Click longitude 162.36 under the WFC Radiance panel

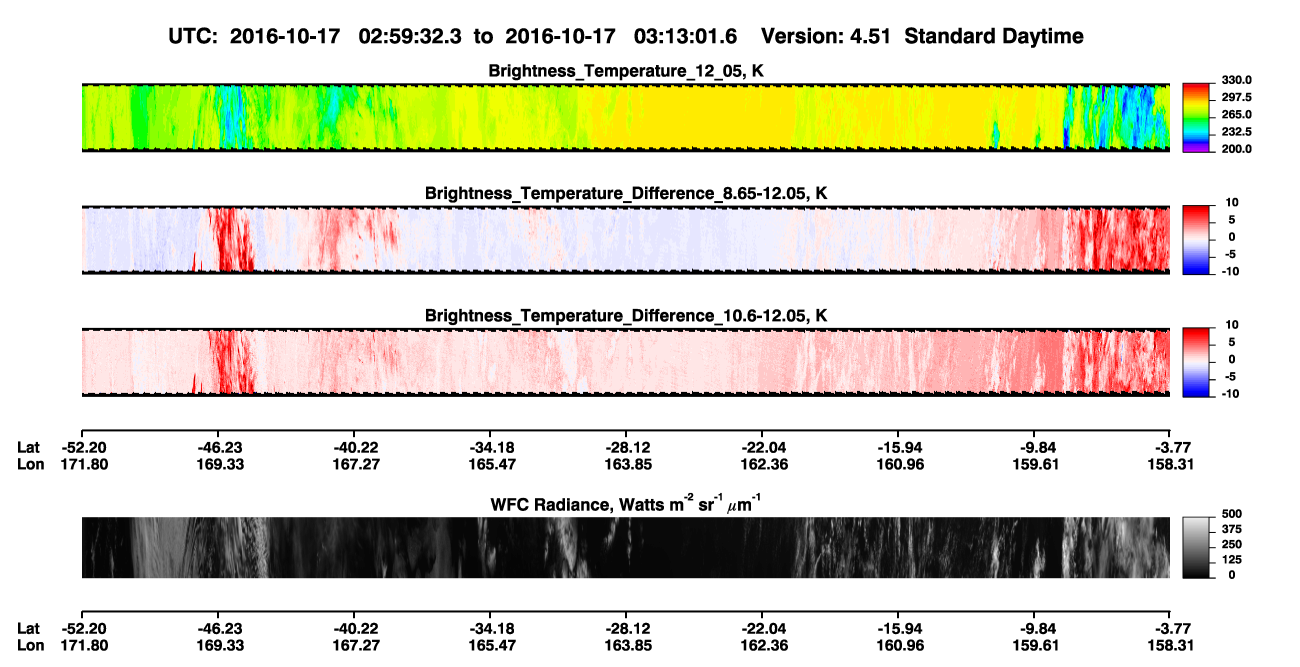tap(762, 645)
